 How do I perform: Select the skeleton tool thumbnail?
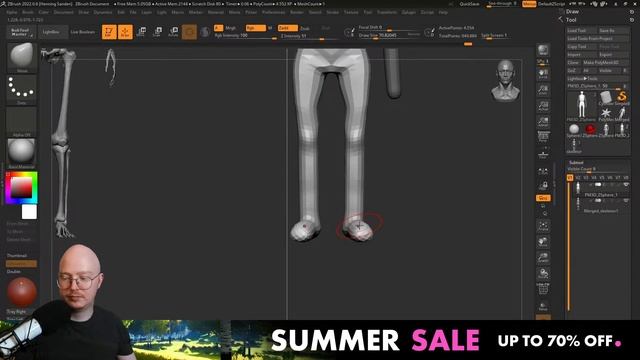tap(574, 145)
